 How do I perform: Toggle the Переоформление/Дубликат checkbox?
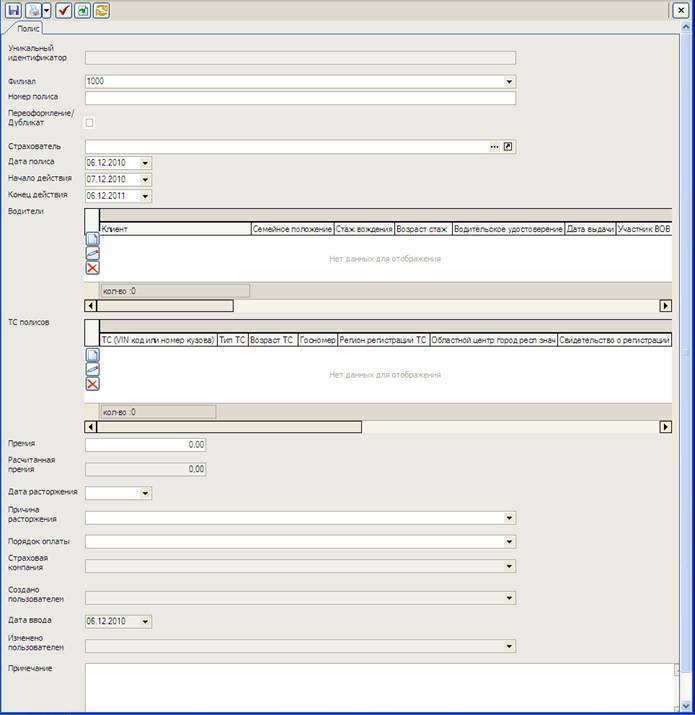(x=90, y=123)
